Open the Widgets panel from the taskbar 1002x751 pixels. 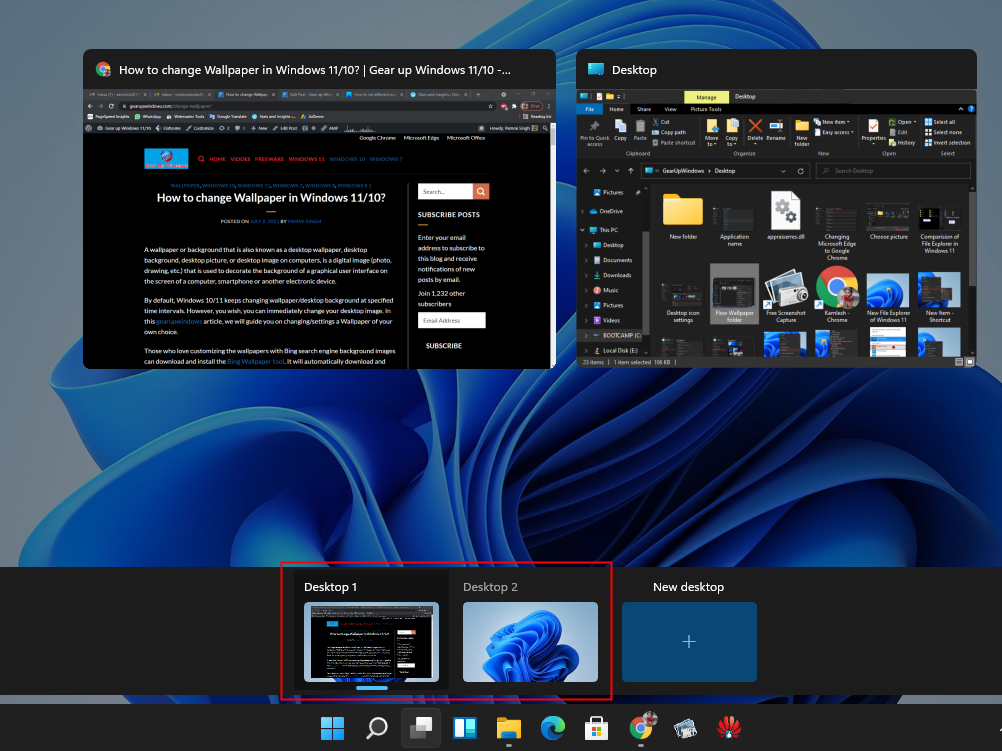(464, 727)
